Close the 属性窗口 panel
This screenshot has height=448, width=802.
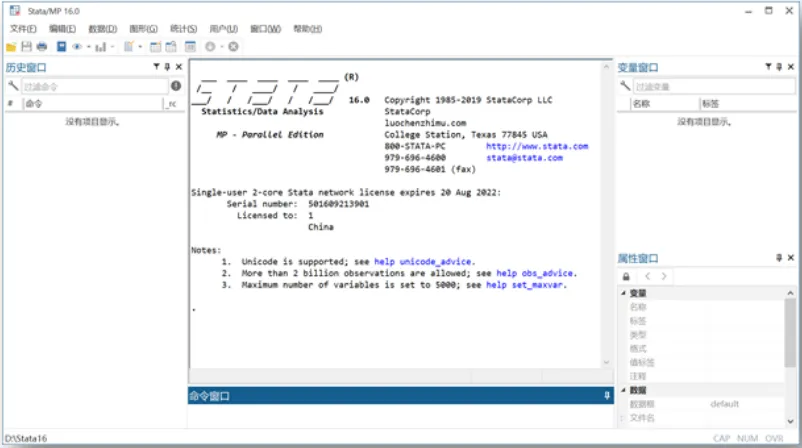coord(791,258)
